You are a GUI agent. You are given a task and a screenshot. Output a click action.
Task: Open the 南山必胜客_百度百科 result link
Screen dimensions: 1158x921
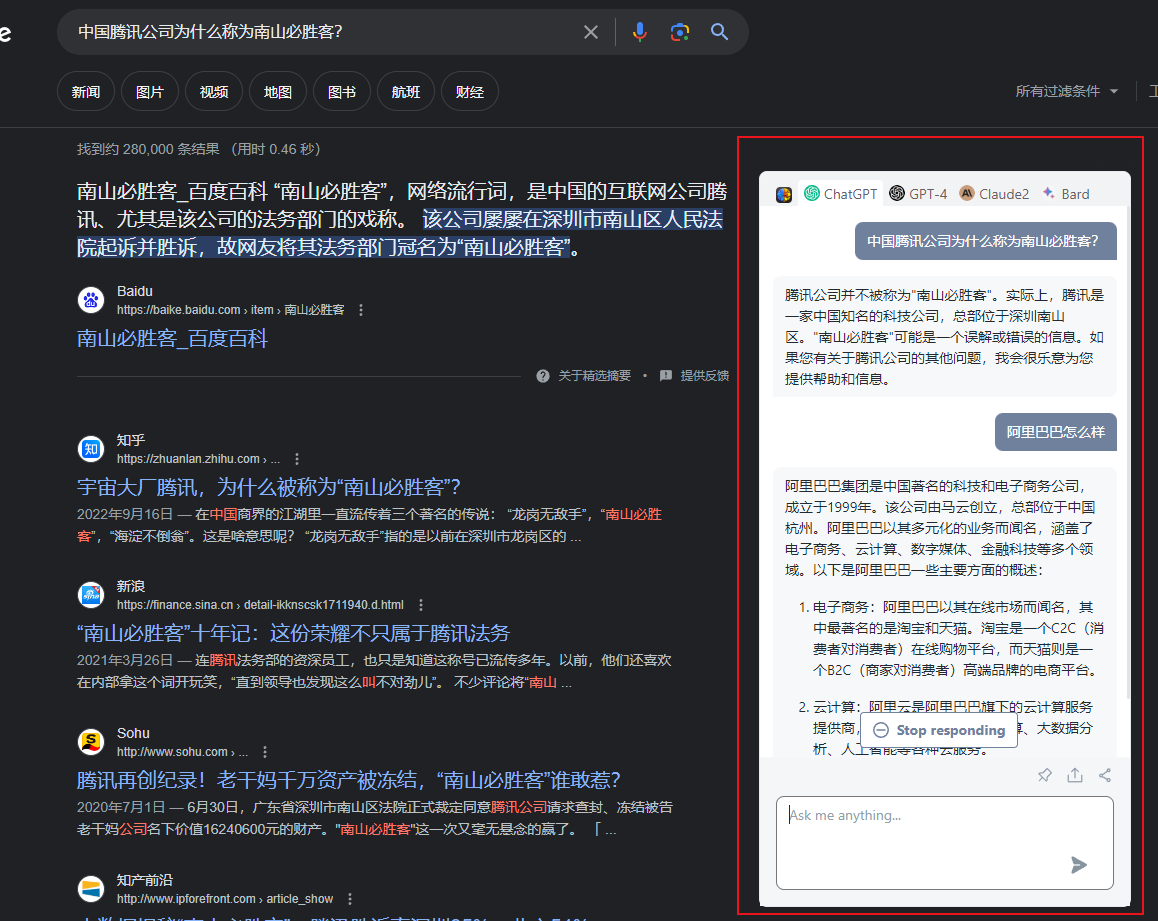tap(172, 339)
